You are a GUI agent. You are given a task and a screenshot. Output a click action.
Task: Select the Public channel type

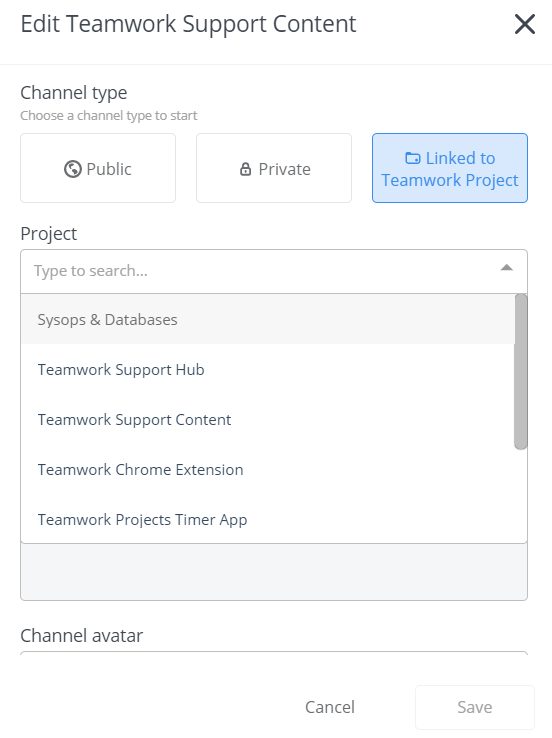(x=98, y=168)
